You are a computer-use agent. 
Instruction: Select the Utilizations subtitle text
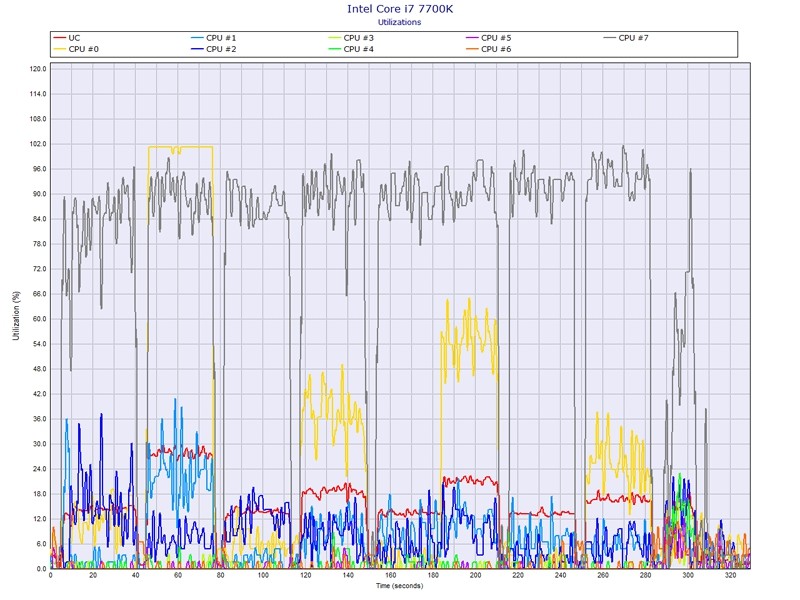(x=399, y=22)
